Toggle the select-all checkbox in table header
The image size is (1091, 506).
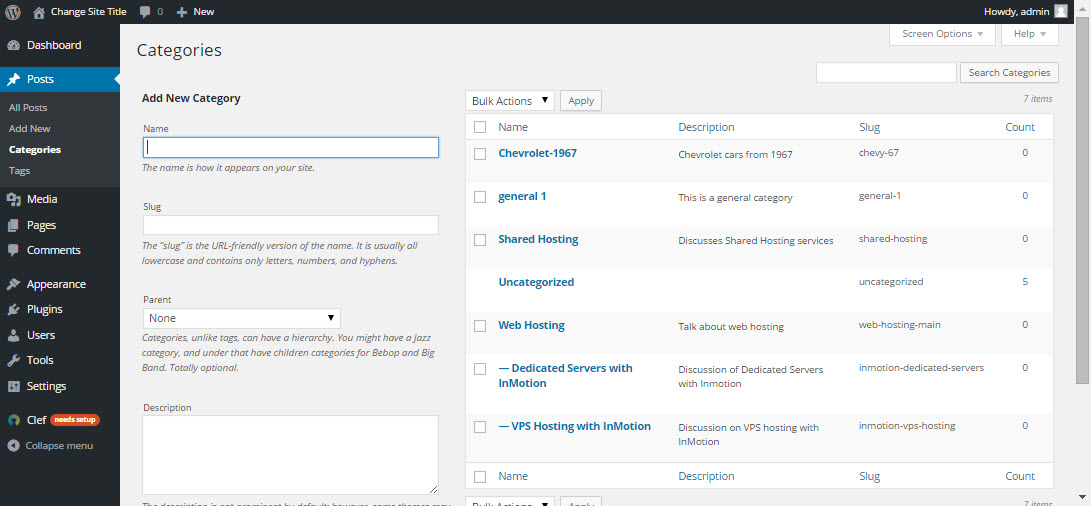tap(480, 127)
